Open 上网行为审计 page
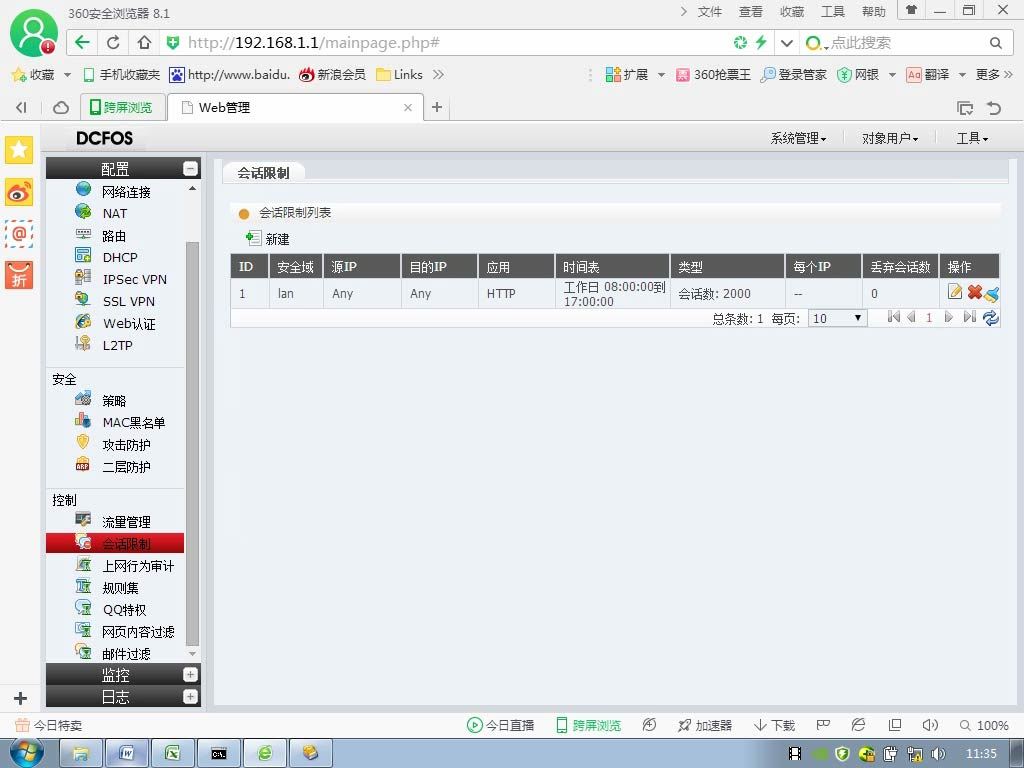The height and width of the screenshot is (768, 1024). click(138, 566)
